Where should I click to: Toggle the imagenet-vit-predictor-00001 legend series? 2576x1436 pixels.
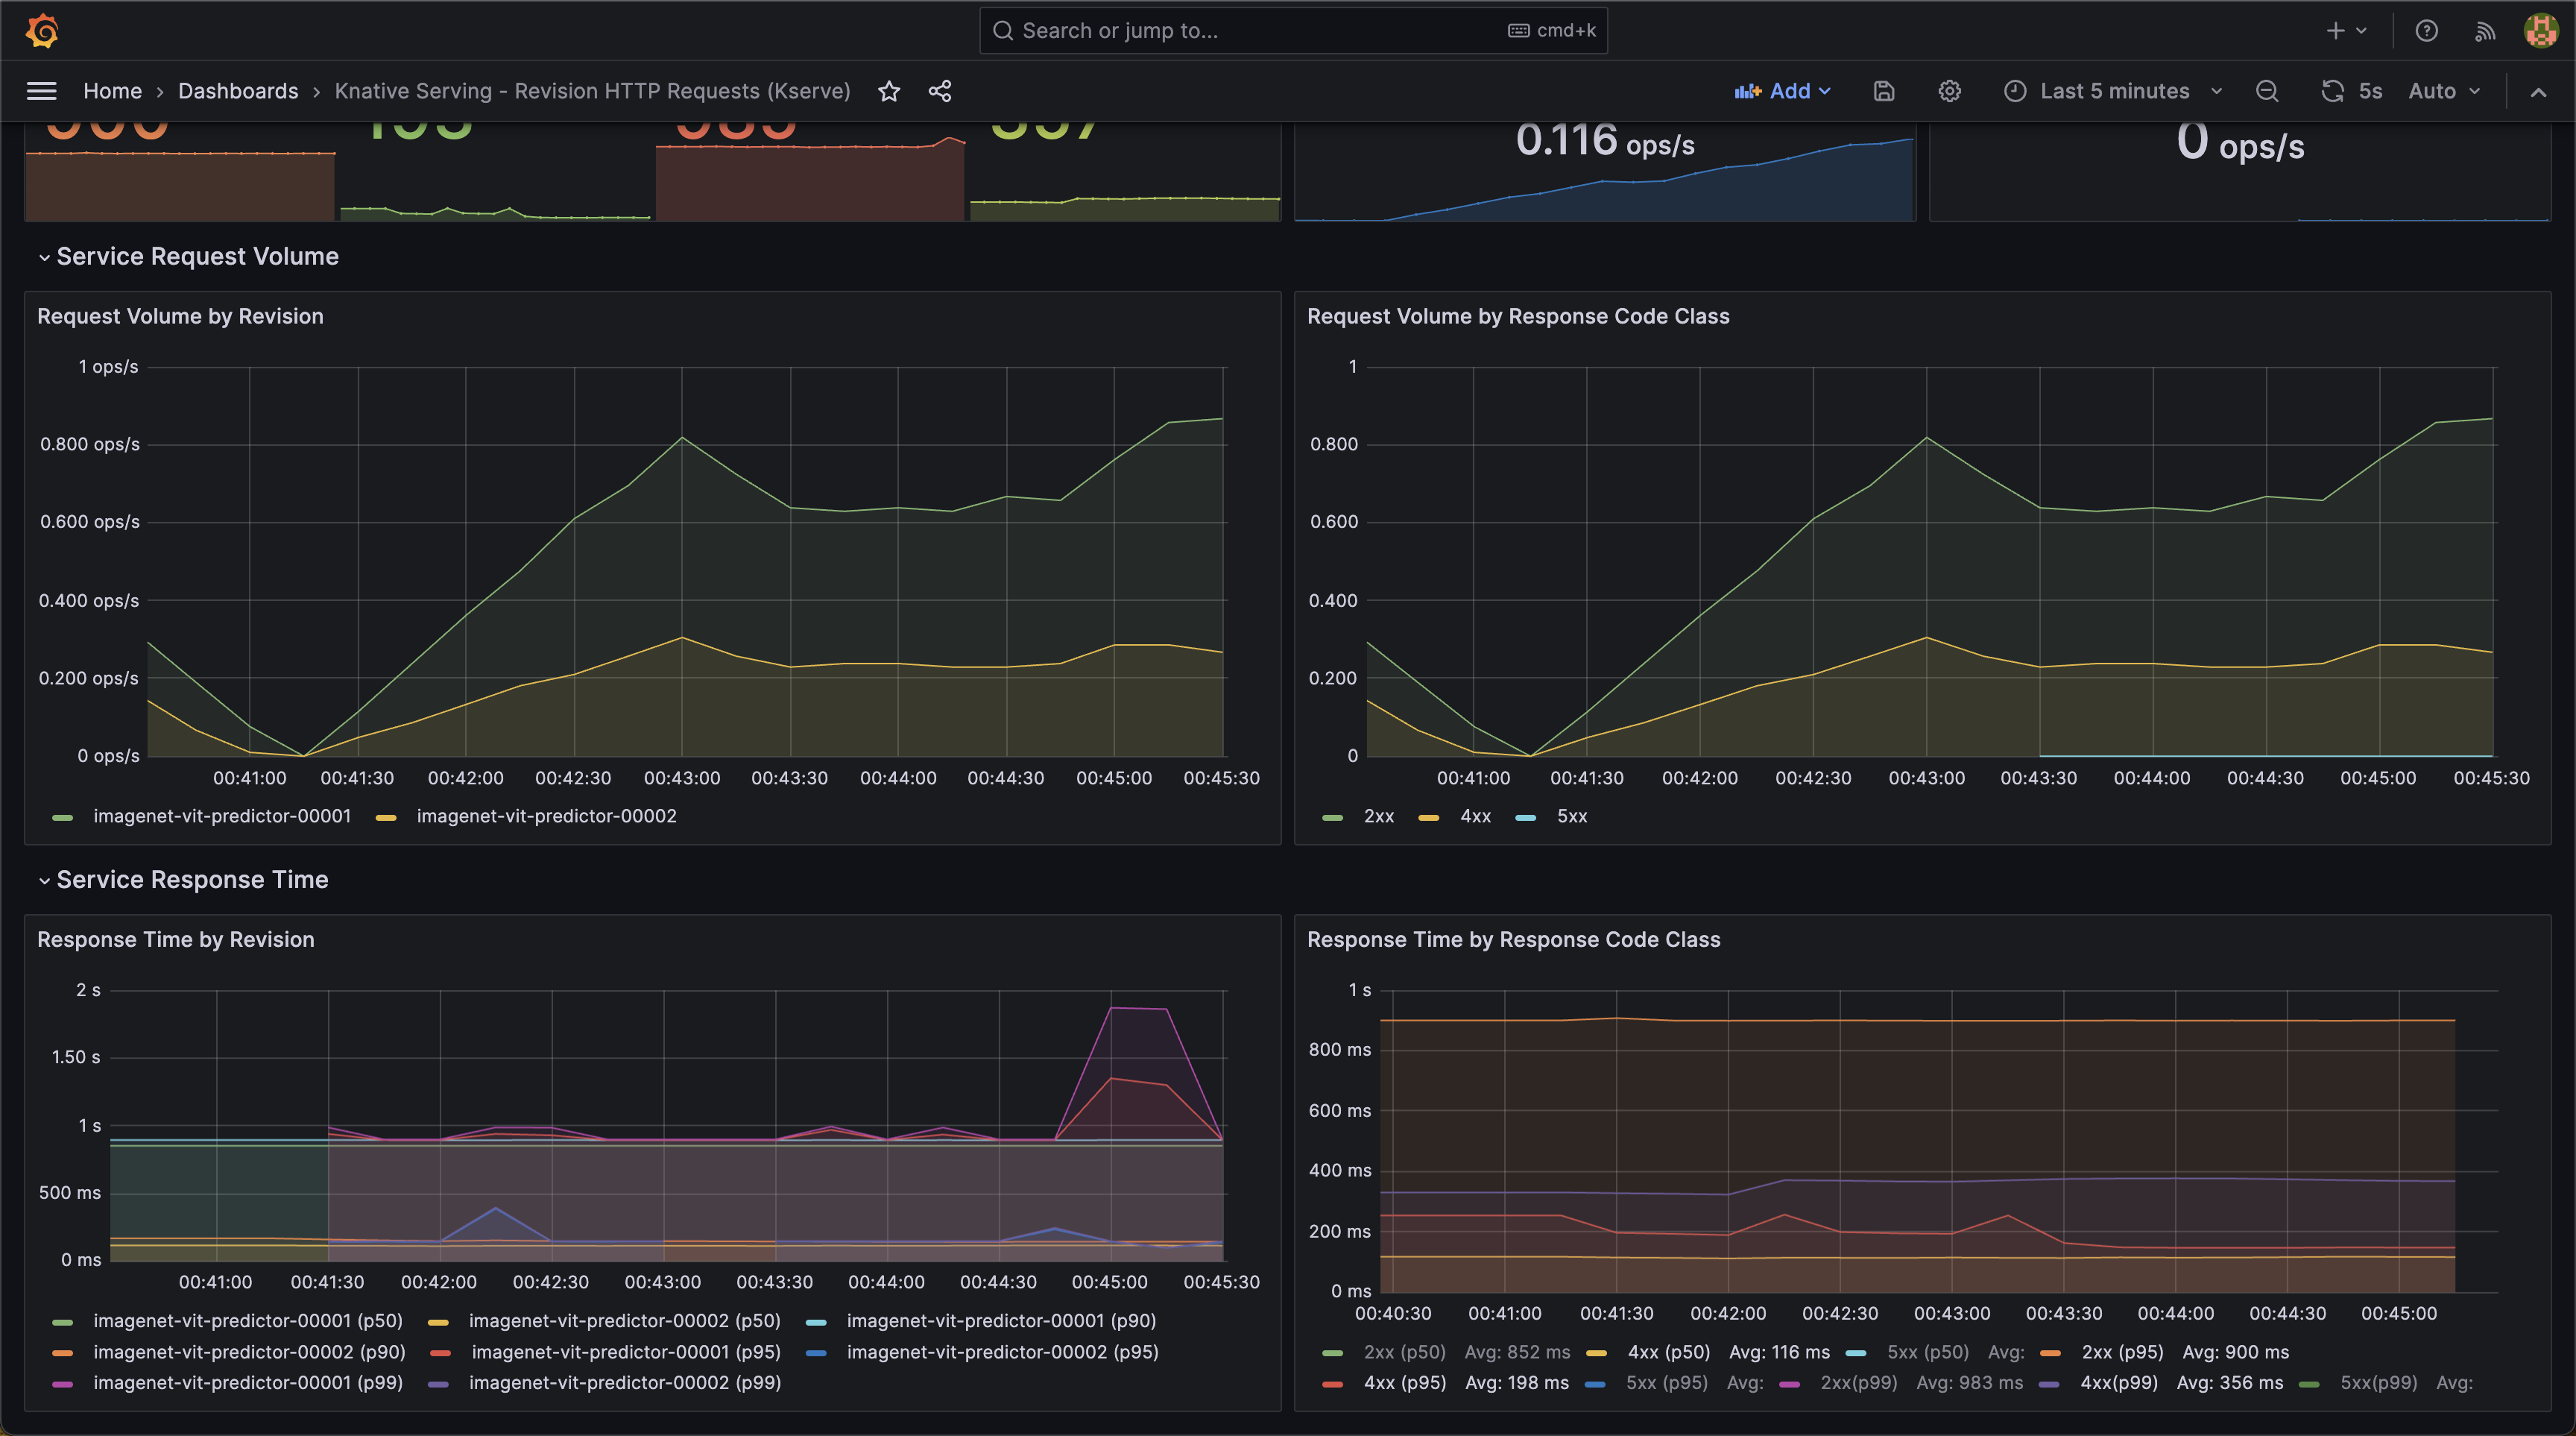[x=222, y=816]
